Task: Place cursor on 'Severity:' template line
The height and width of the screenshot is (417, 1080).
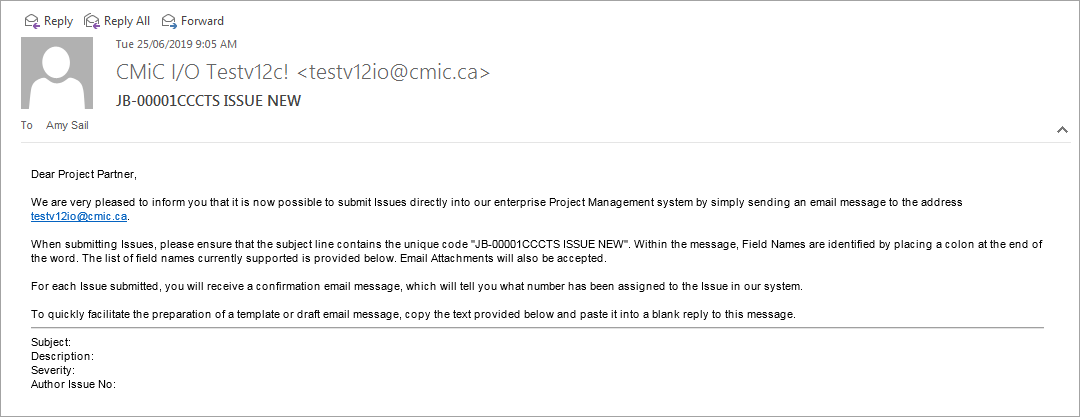Action: 53,370
